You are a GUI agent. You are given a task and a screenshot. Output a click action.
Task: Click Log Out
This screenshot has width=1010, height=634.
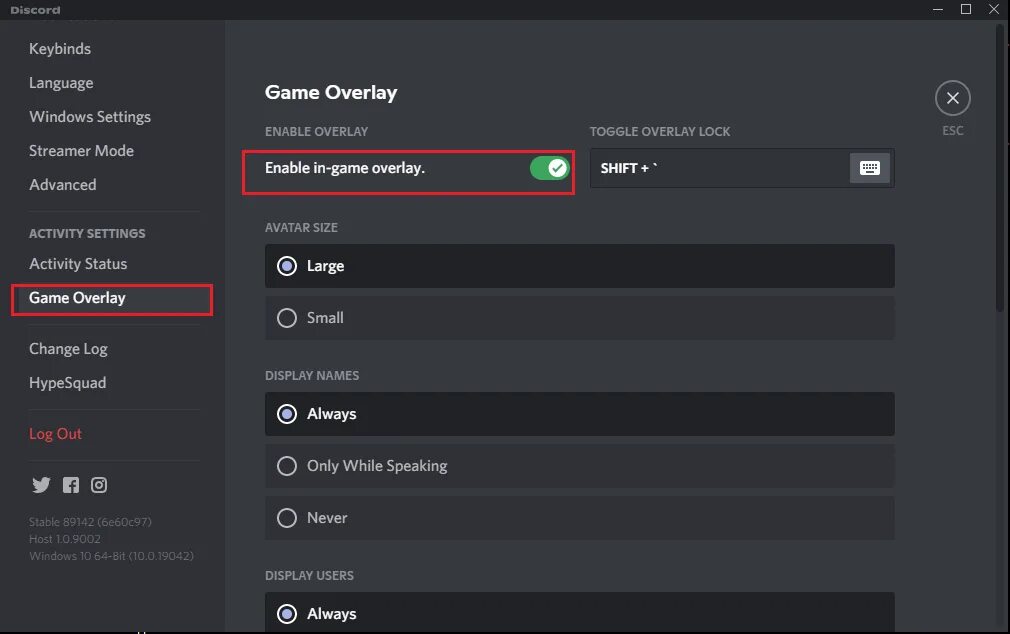55,434
